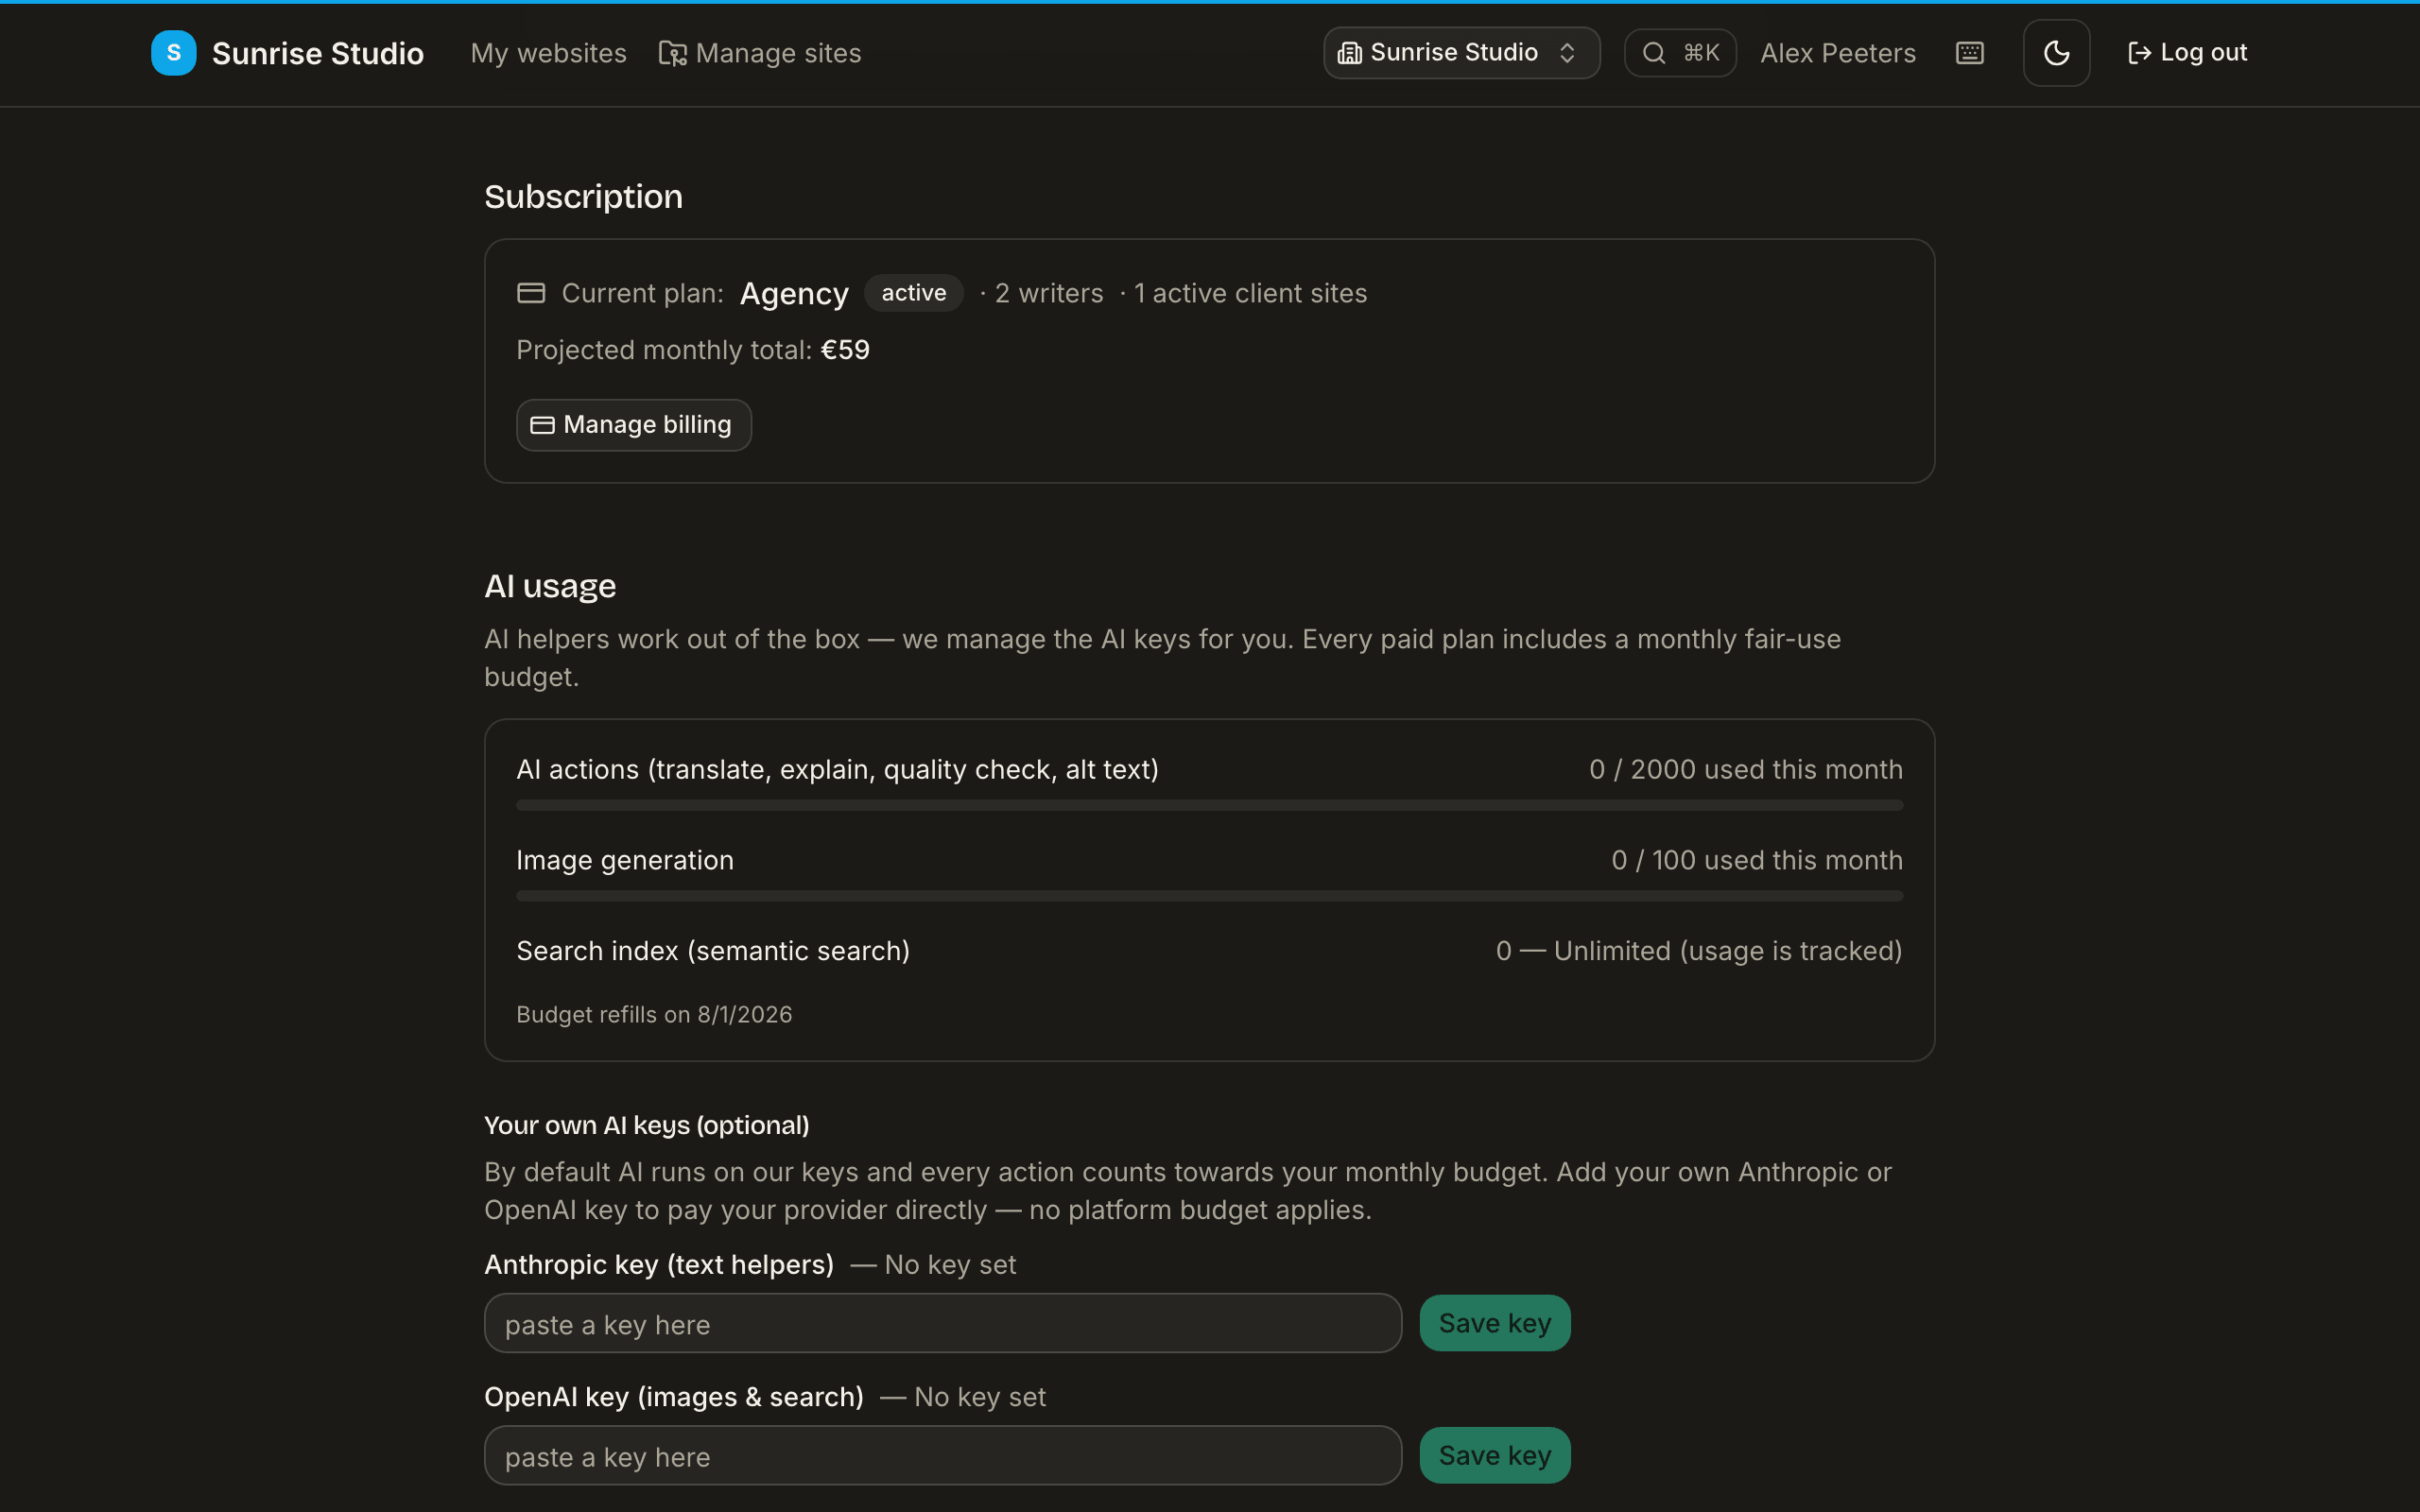Click the 'active' plan status badge
Image resolution: width=2420 pixels, height=1512 pixels.
913,293
